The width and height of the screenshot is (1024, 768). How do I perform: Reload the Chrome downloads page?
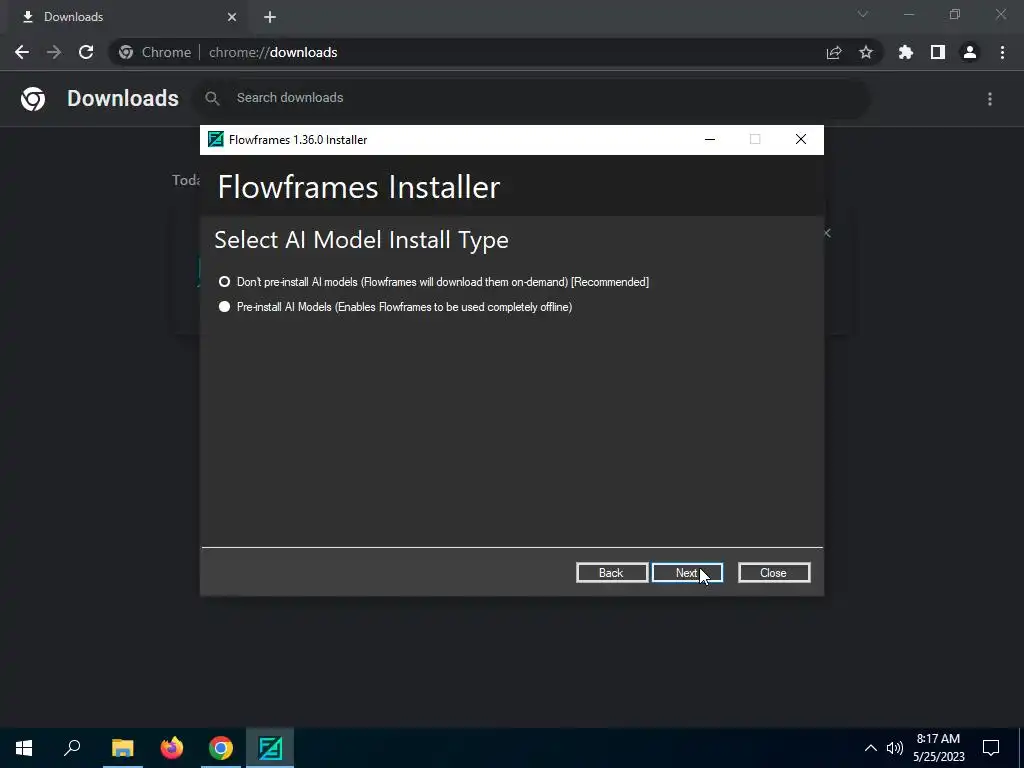(x=86, y=52)
